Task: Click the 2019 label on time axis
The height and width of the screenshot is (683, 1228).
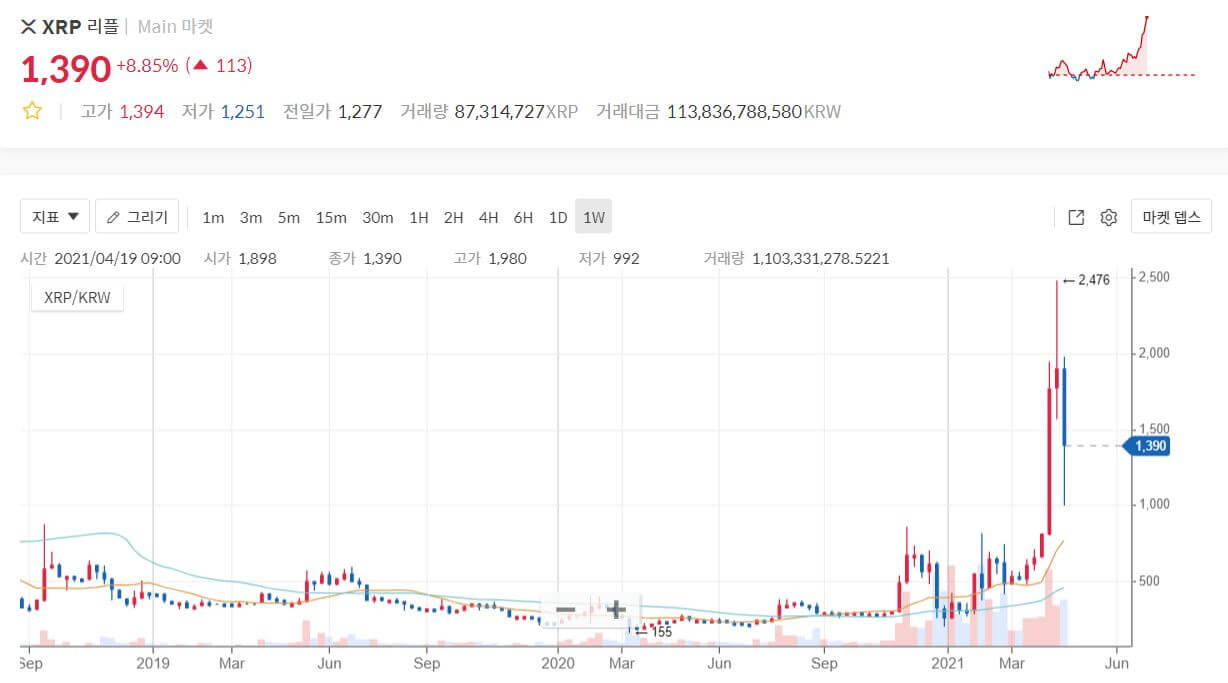Action: pyautogui.click(x=153, y=662)
